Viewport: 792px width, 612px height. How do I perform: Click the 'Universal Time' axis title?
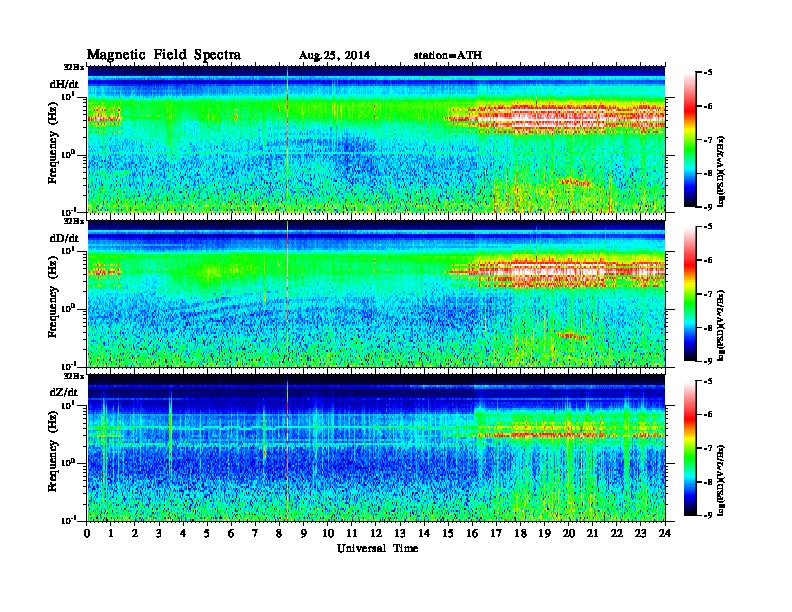(x=377, y=548)
